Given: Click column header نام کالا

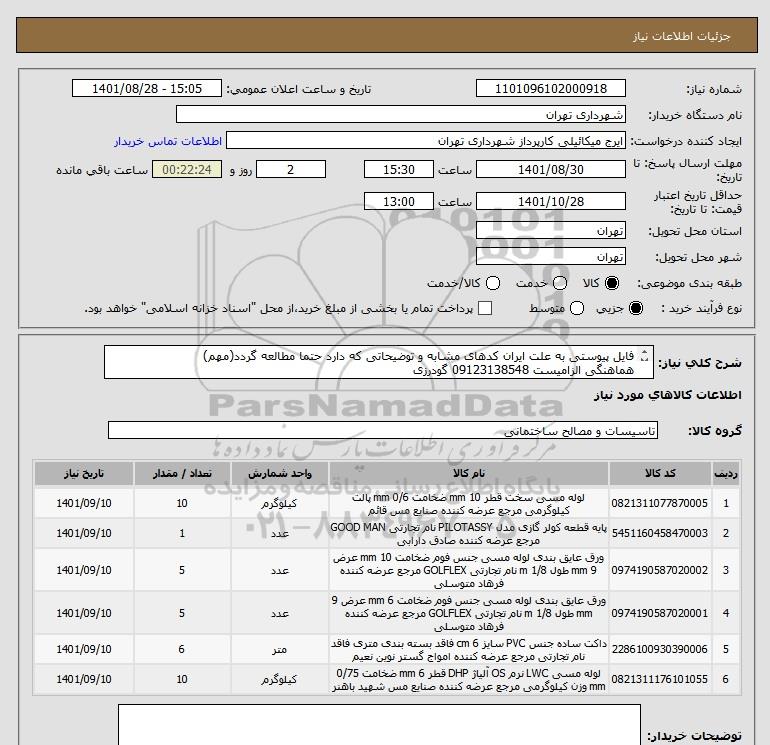Looking at the screenshot, I should tap(468, 473).
